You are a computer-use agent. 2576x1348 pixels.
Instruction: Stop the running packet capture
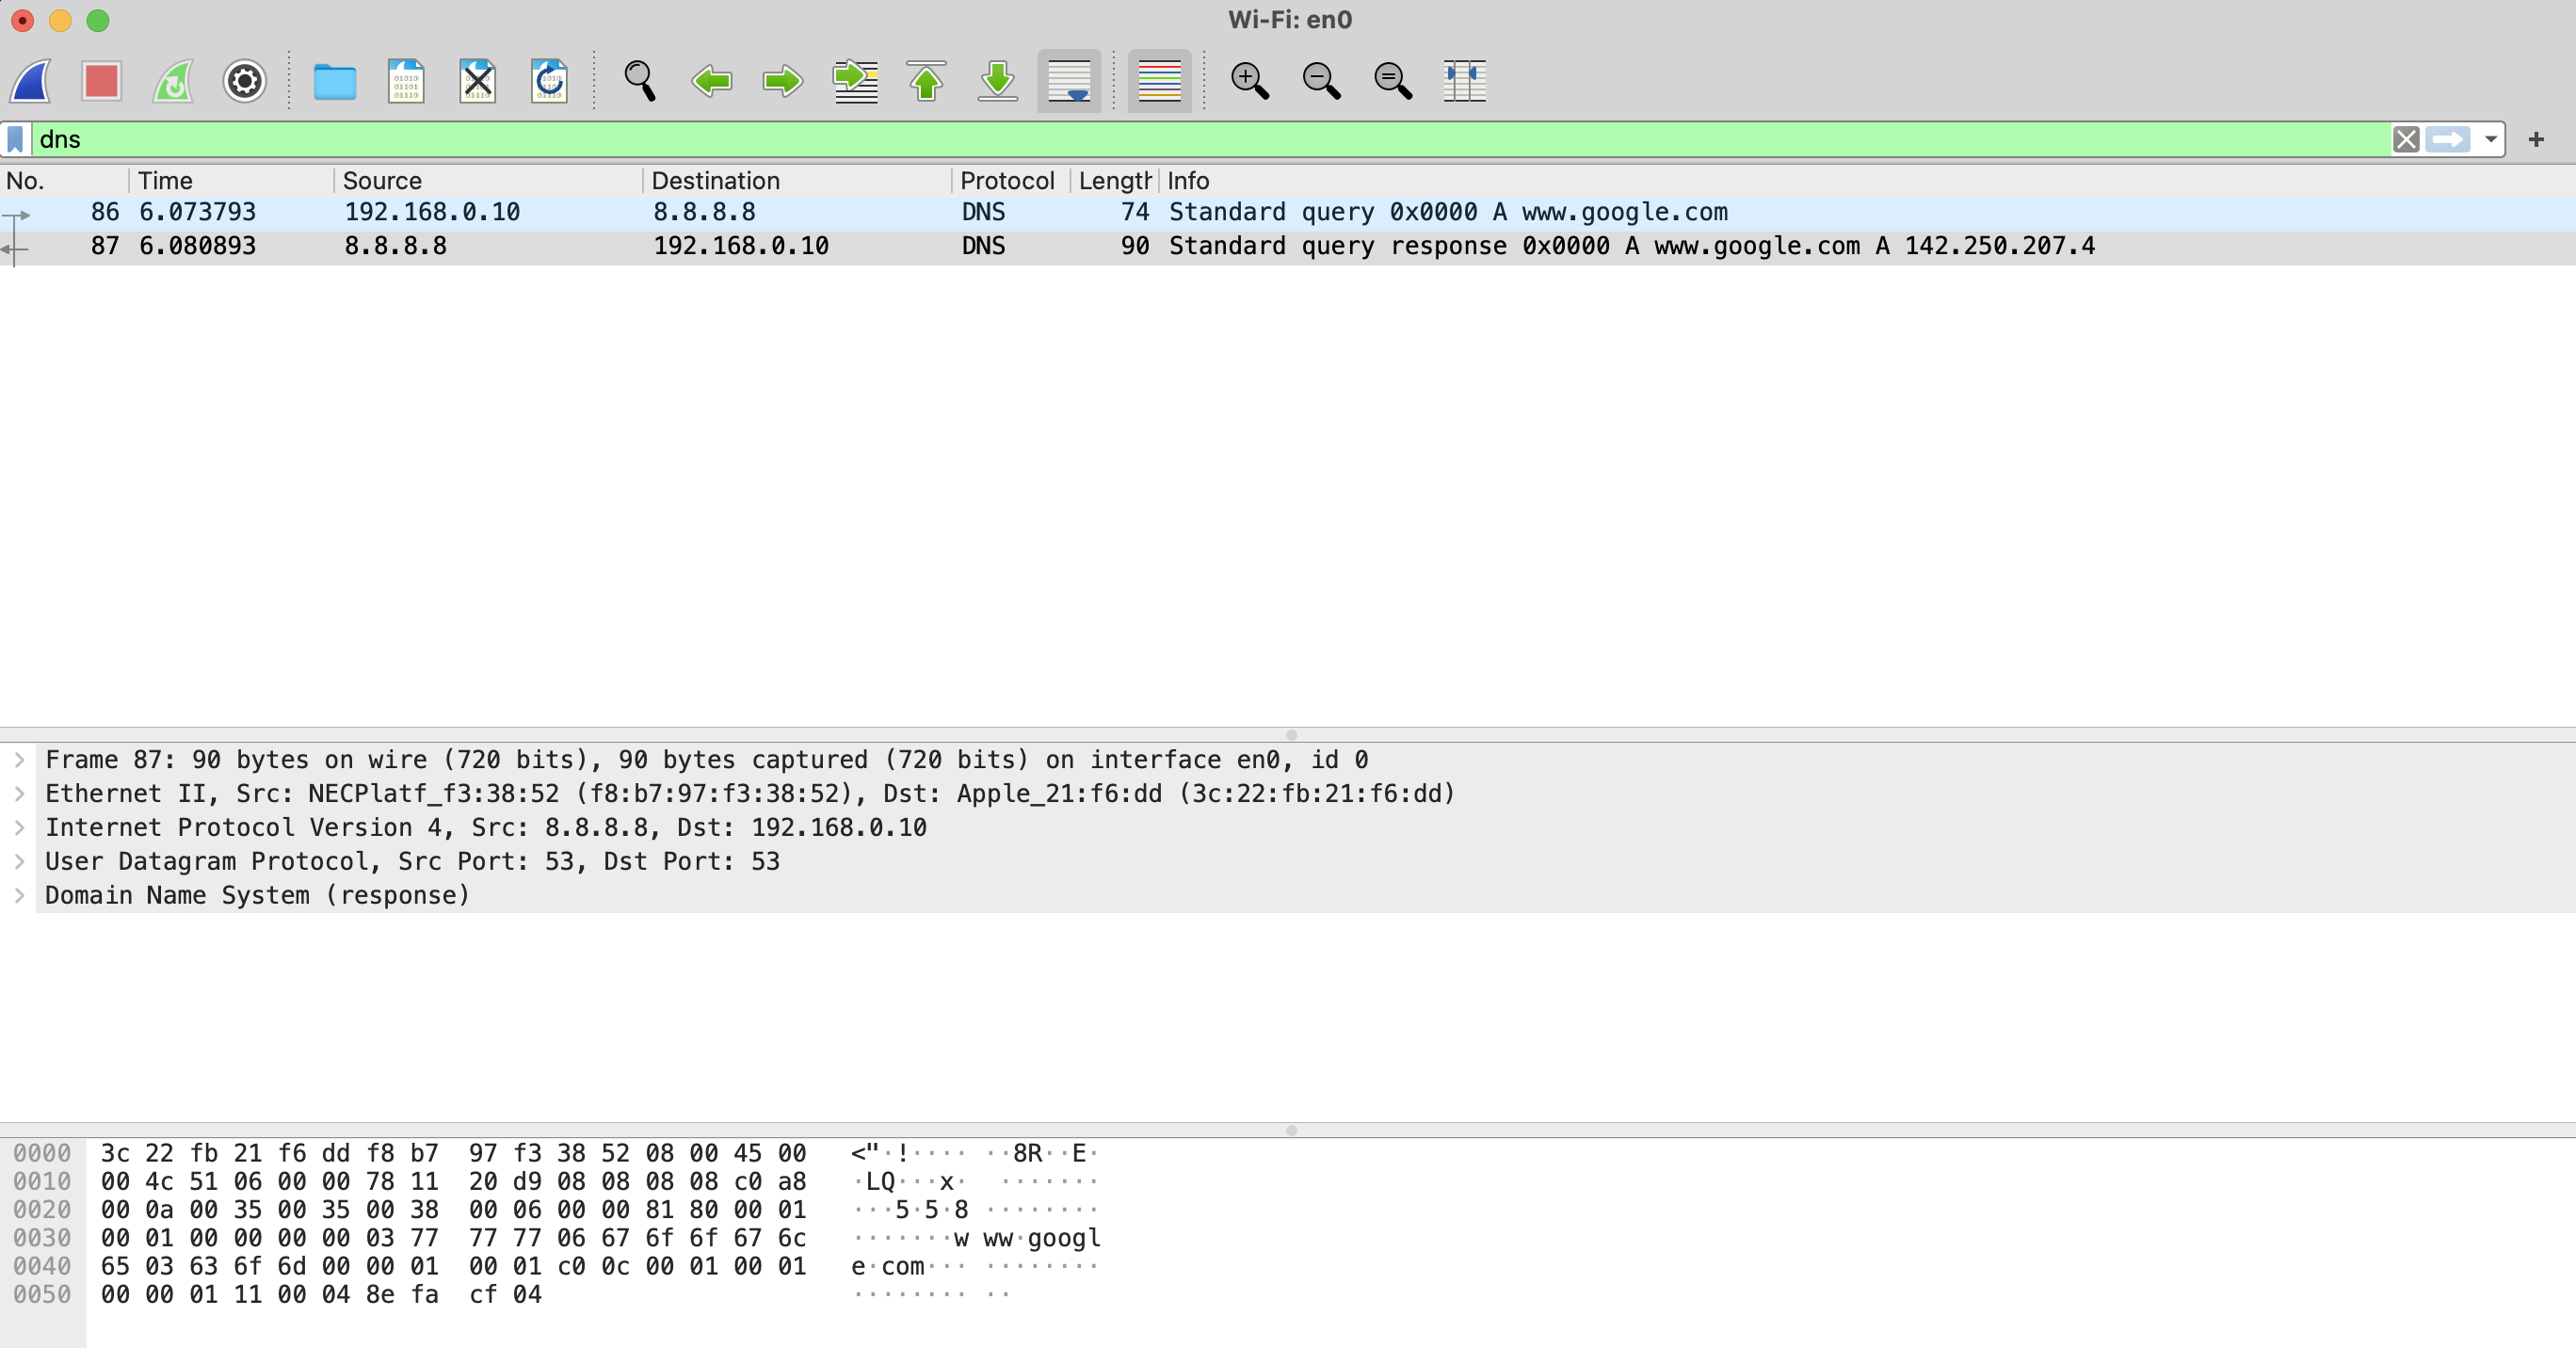pos(101,81)
